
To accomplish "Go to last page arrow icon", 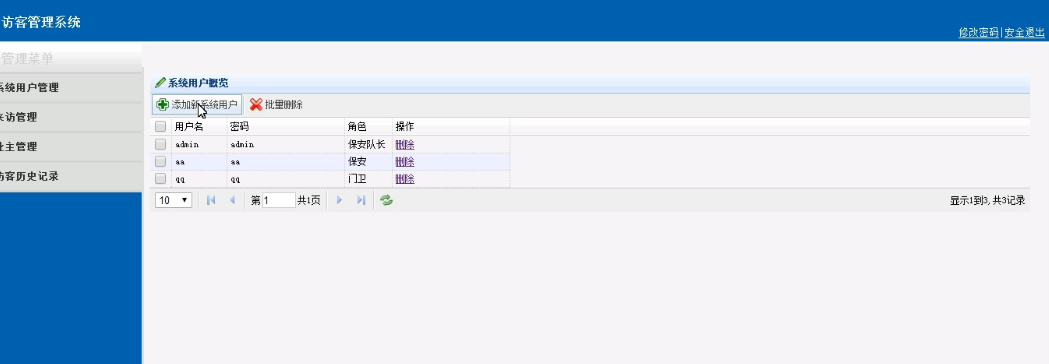I will point(361,200).
